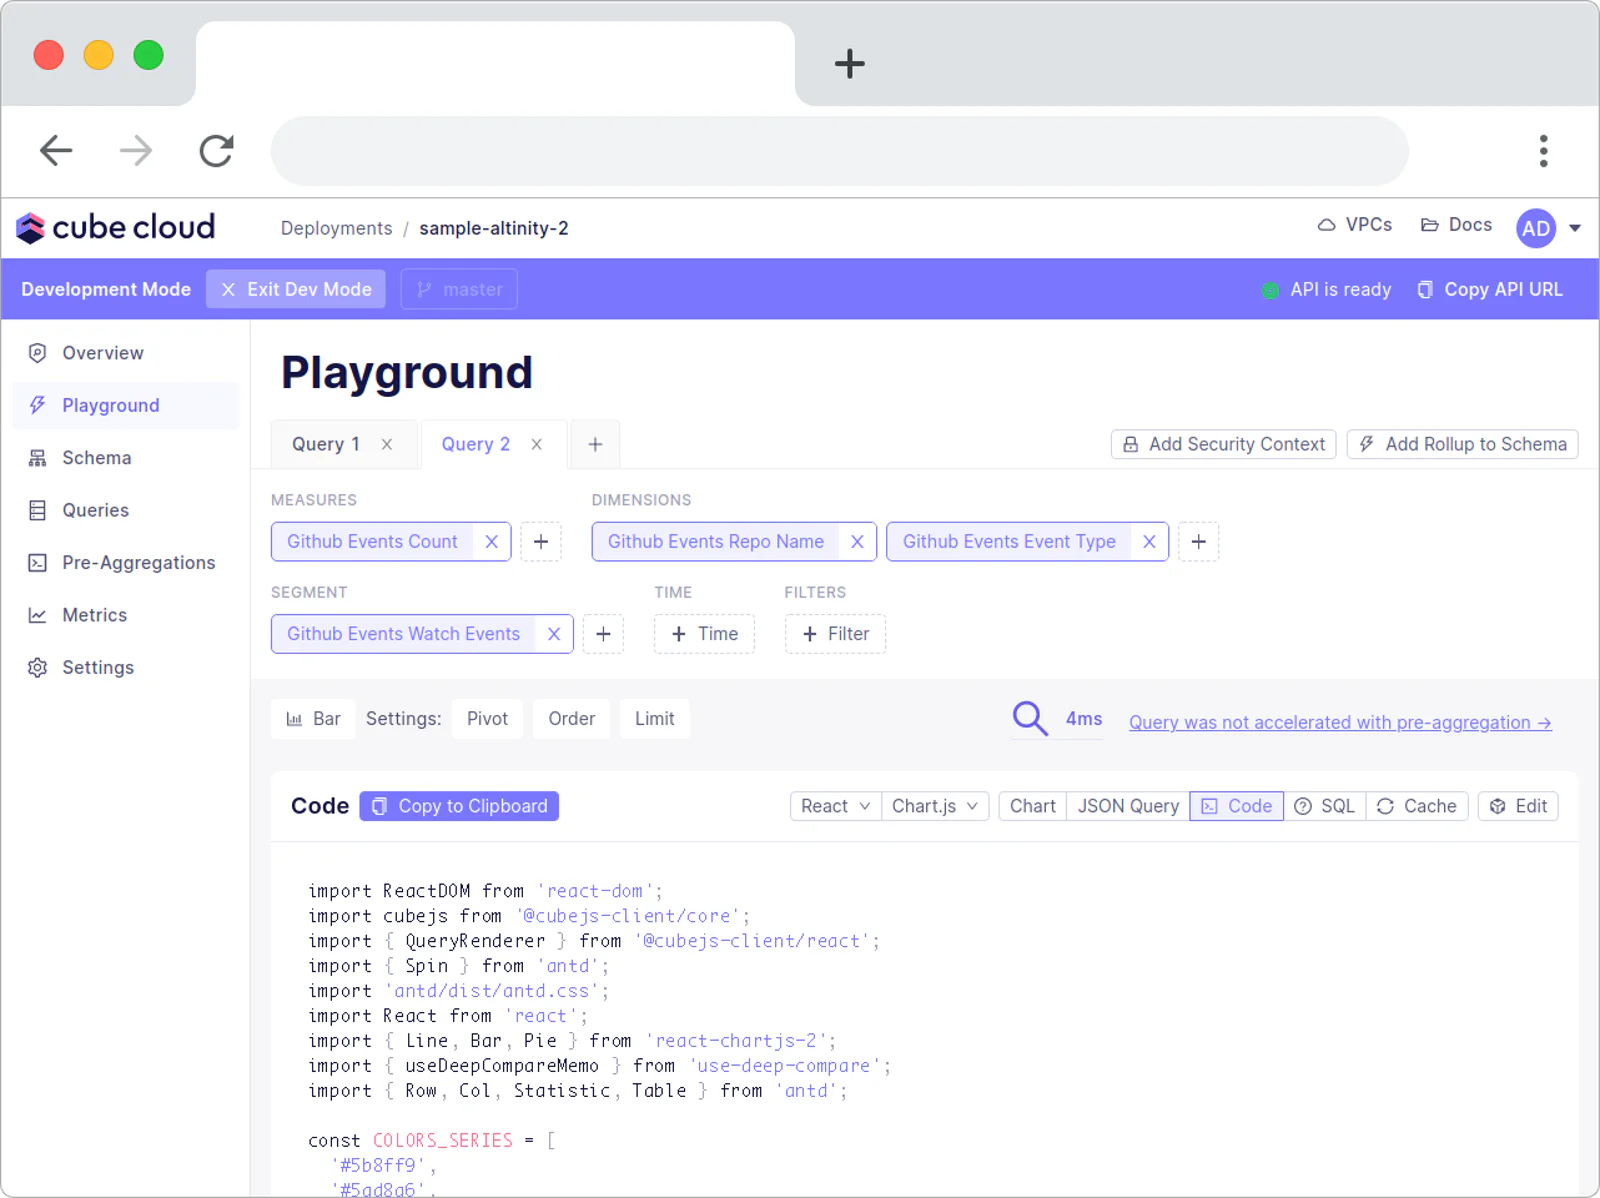Viewport: 1600px width, 1198px height.
Task: Click Exit Dev Mode button
Action: pos(296,289)
